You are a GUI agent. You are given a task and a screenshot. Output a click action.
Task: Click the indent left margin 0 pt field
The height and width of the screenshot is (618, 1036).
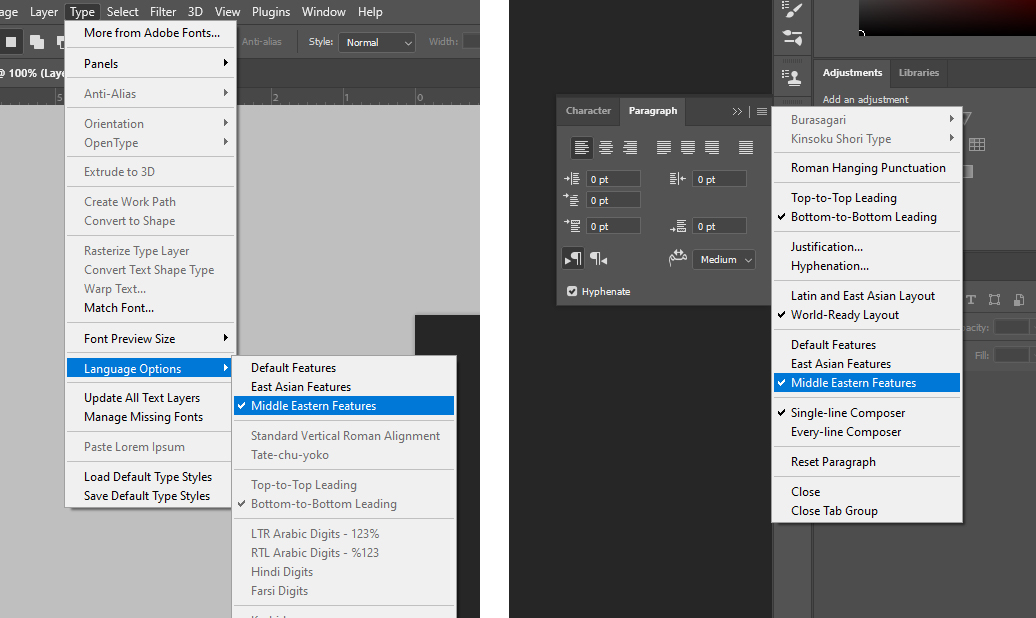tap(613, 179)
